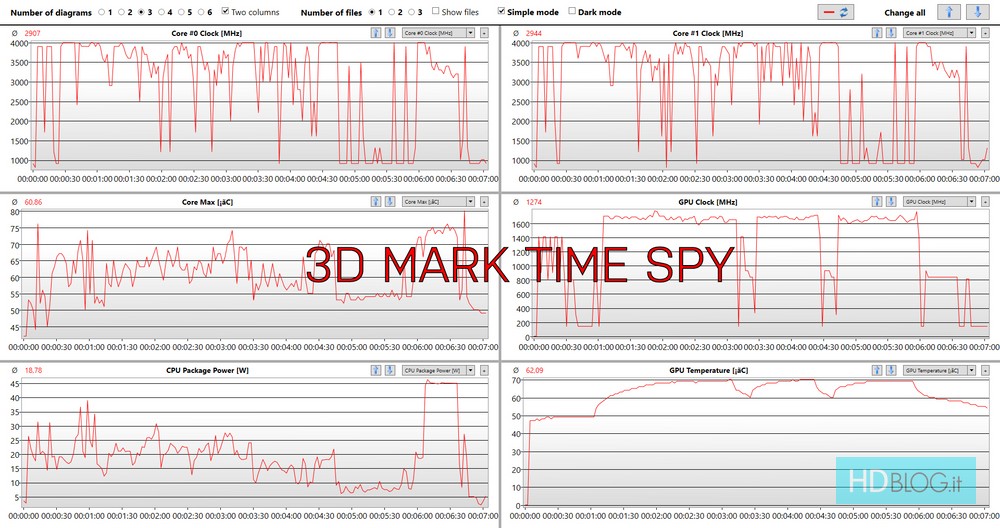1000x528 pixels.
Task: Click small minus button beside Core Max dropdown
Action: pos(484,201)
